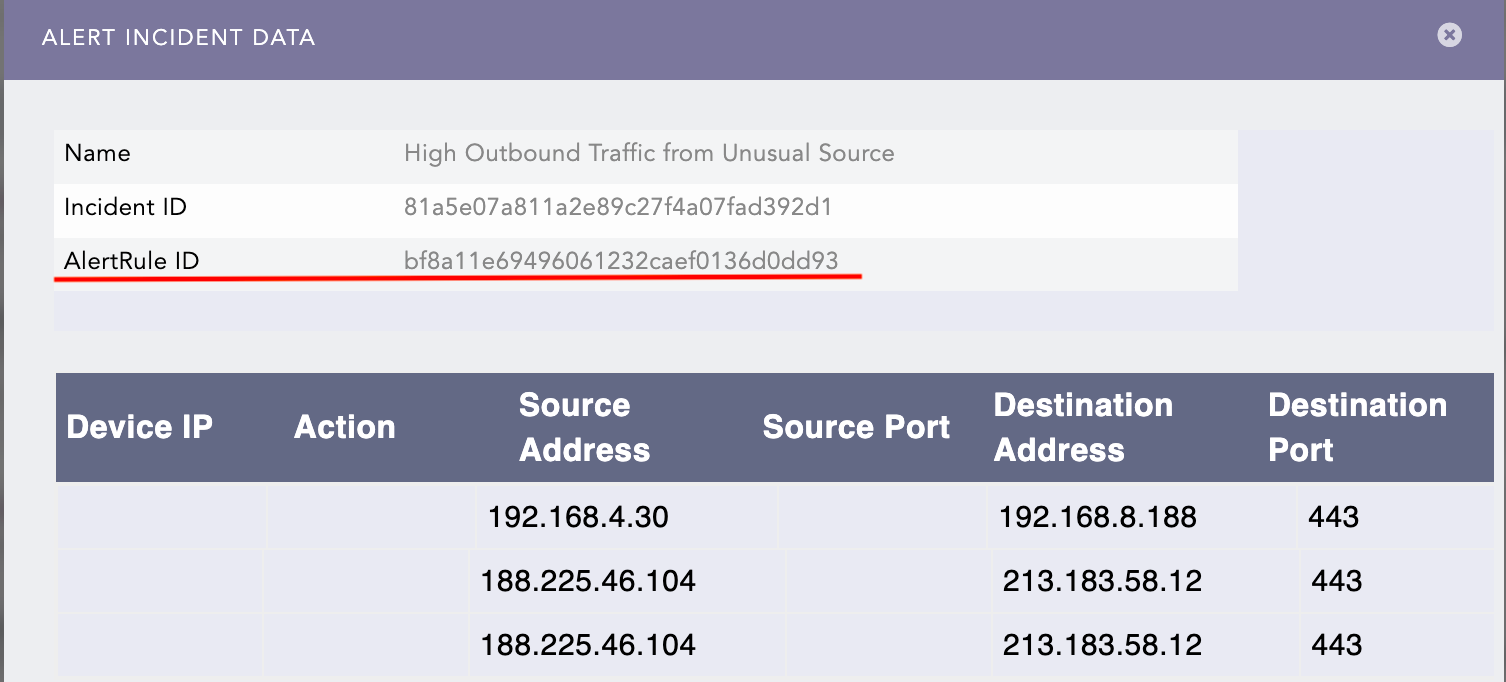Image resolution: width=1506 pixels, height=682 pixels.
Task: Click the Incident ID value 81a5e07a…
Action: (618, 208)
